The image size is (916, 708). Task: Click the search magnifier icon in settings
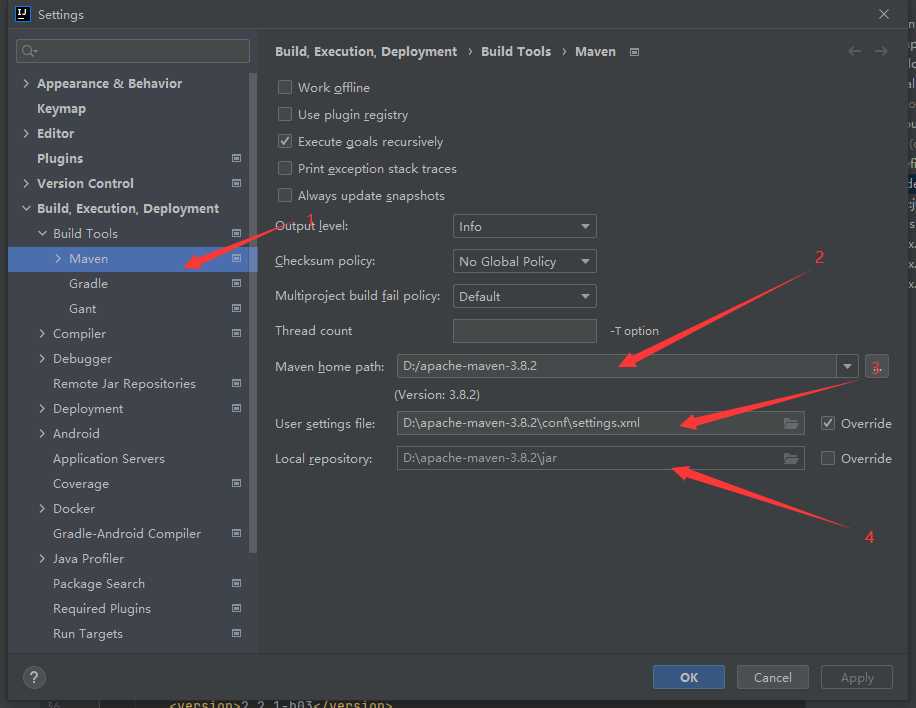point(29,51)
